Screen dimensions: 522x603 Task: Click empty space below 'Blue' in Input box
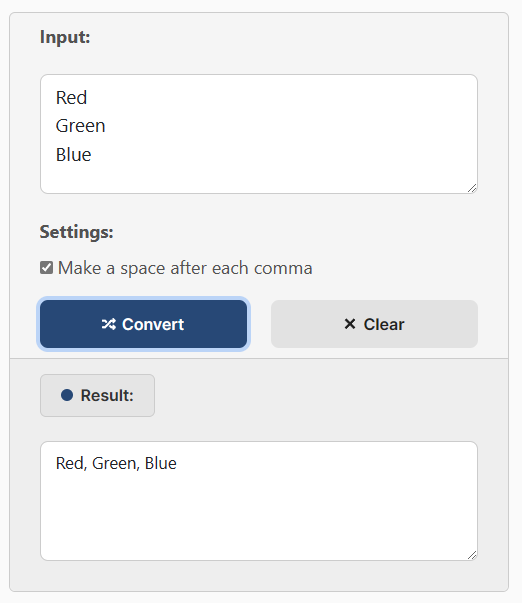[259, 178]
